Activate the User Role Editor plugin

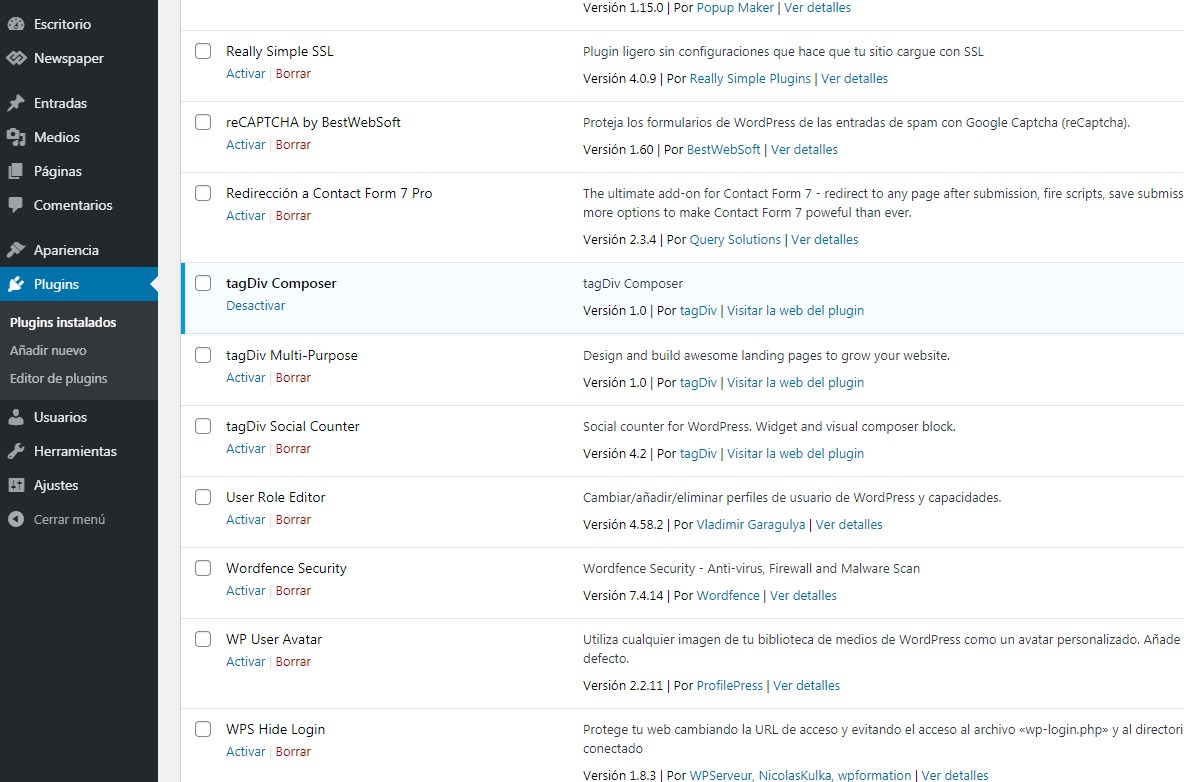click(x=246, y=519)
